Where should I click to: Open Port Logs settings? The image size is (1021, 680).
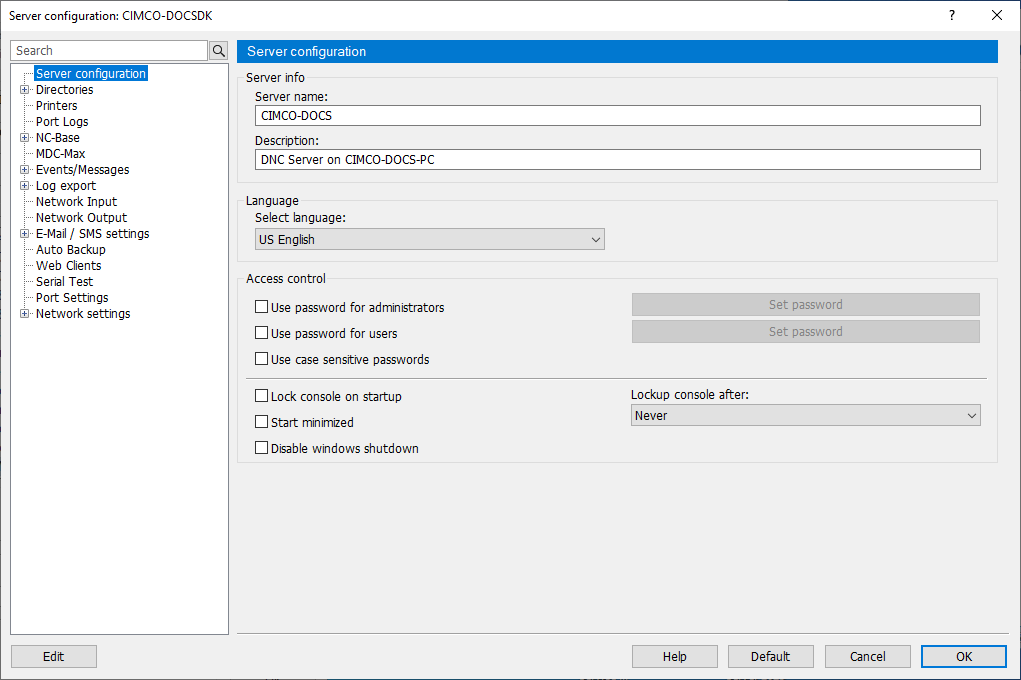(62, 122)
